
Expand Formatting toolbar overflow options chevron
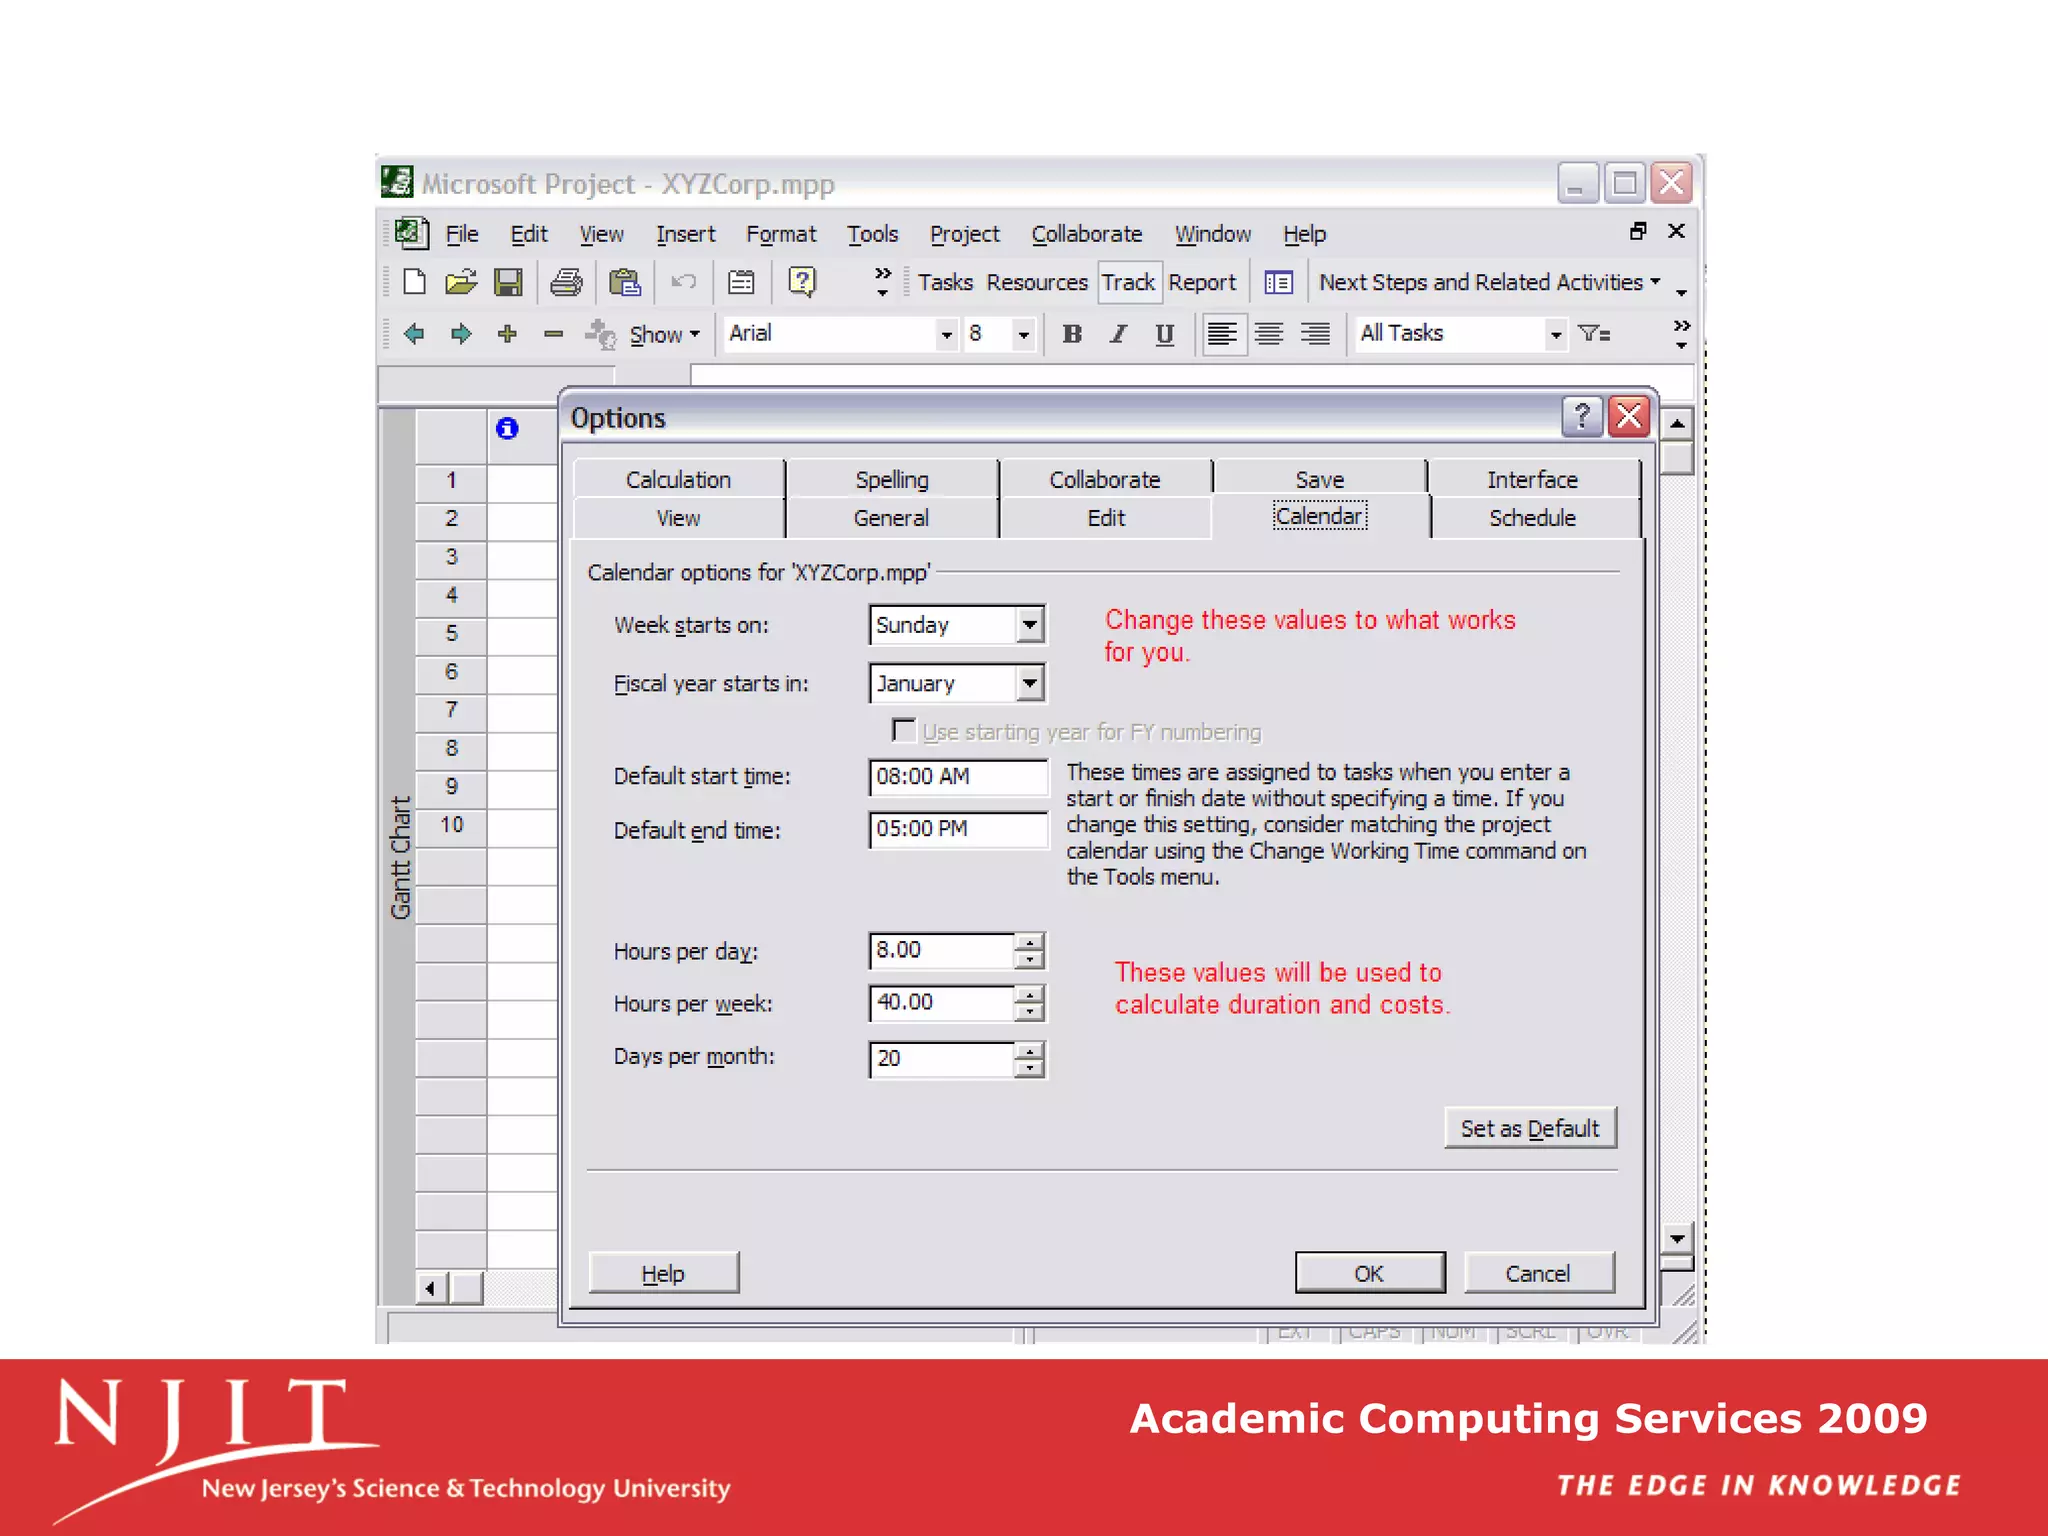tap(1682, 334)
